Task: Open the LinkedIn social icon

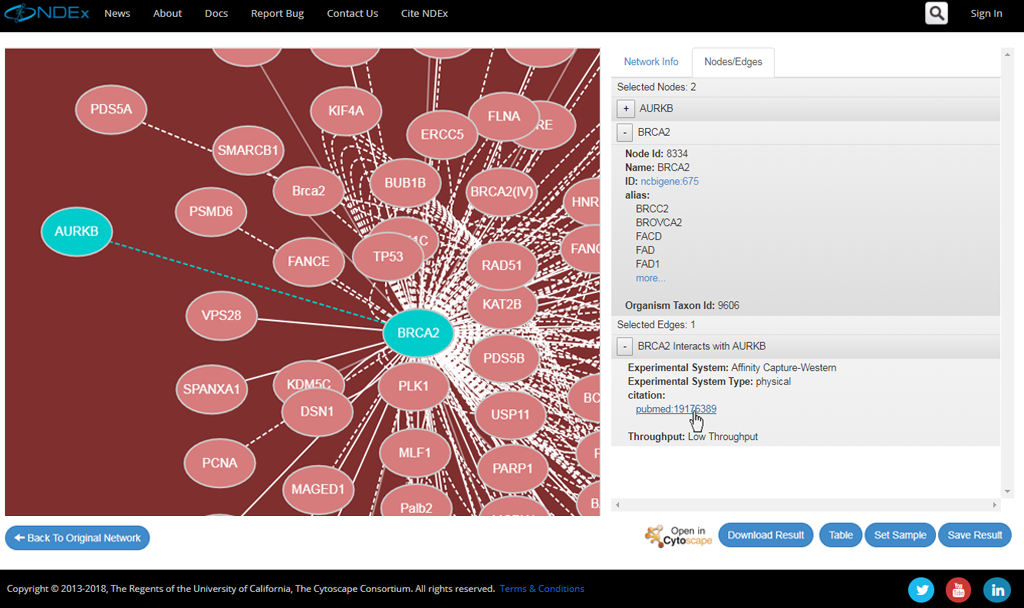Action: [x=997, y=590]
